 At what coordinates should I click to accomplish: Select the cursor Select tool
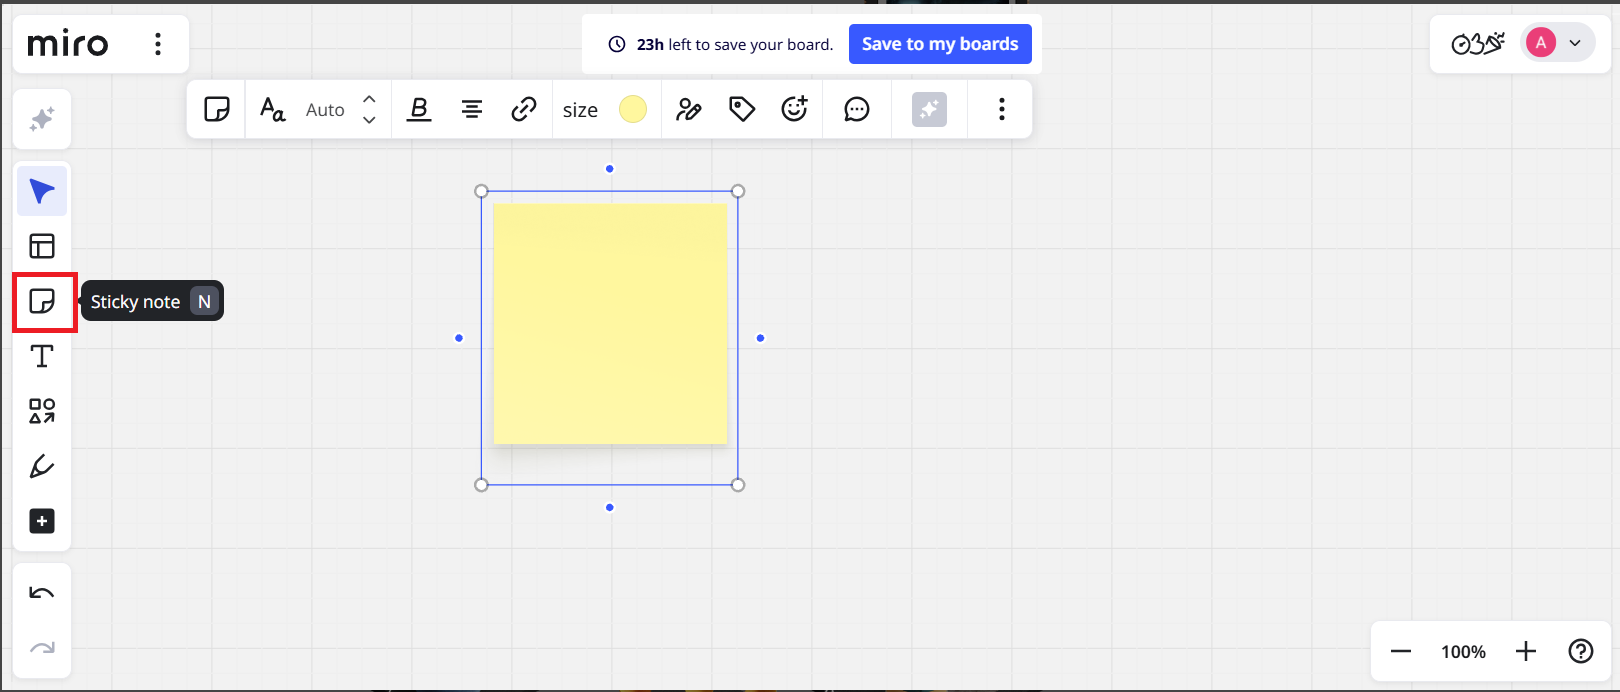[x=42, y=191]
